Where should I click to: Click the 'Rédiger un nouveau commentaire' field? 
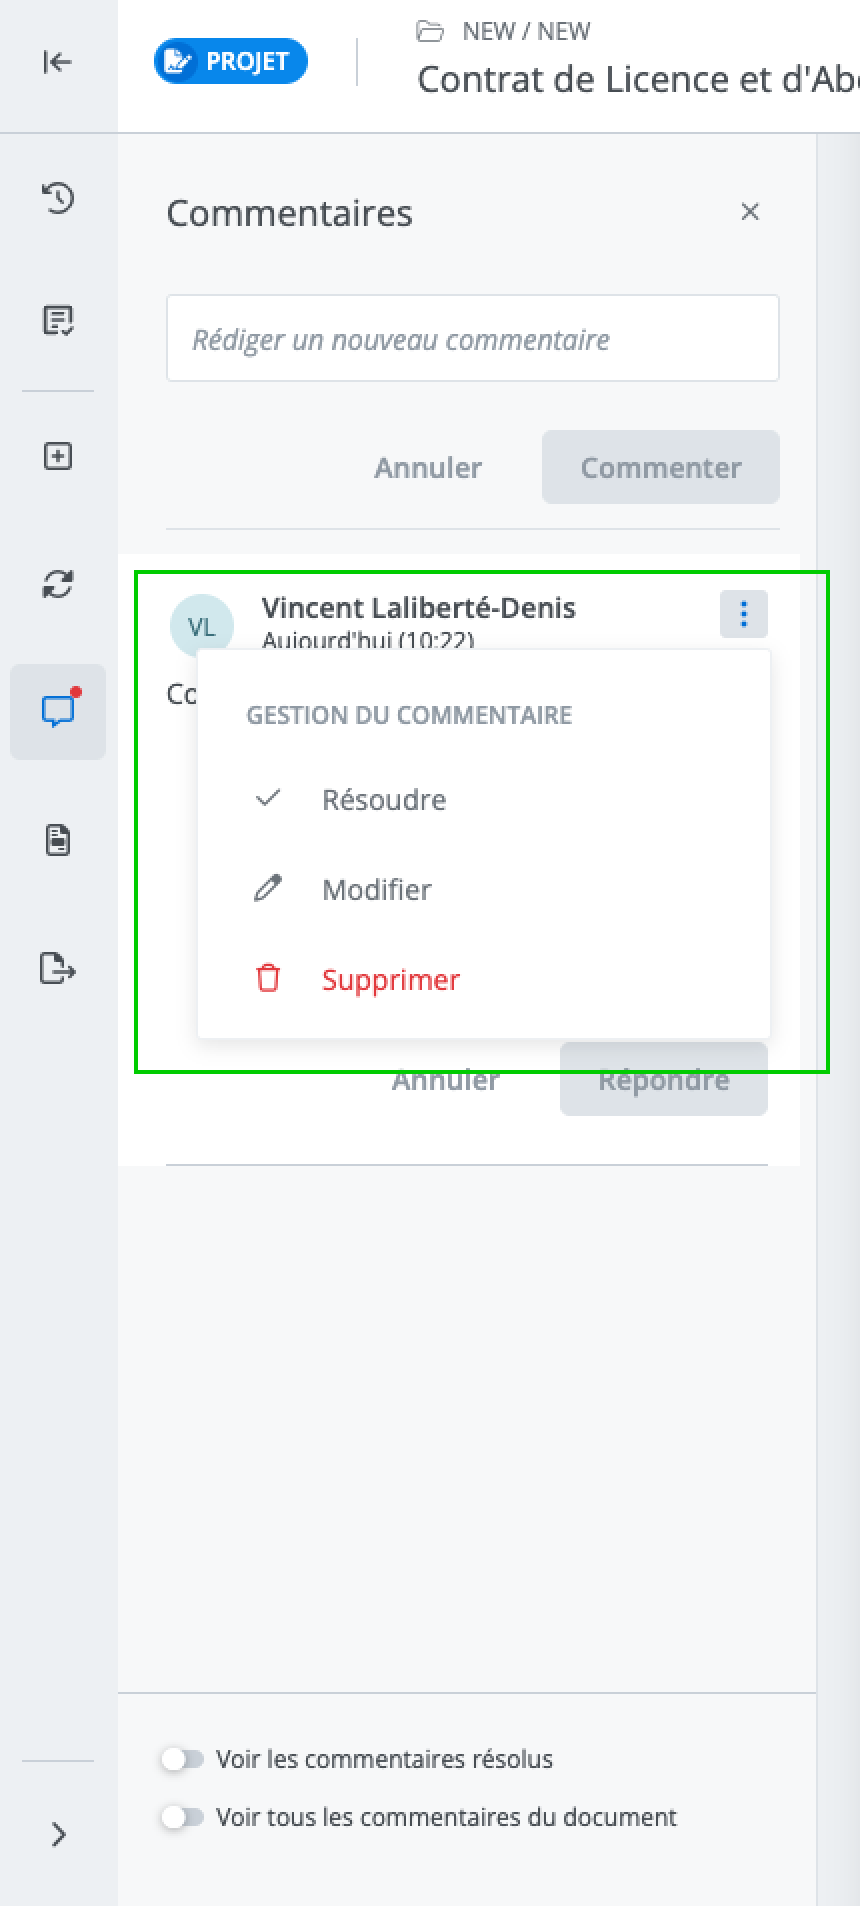(472, 339)
